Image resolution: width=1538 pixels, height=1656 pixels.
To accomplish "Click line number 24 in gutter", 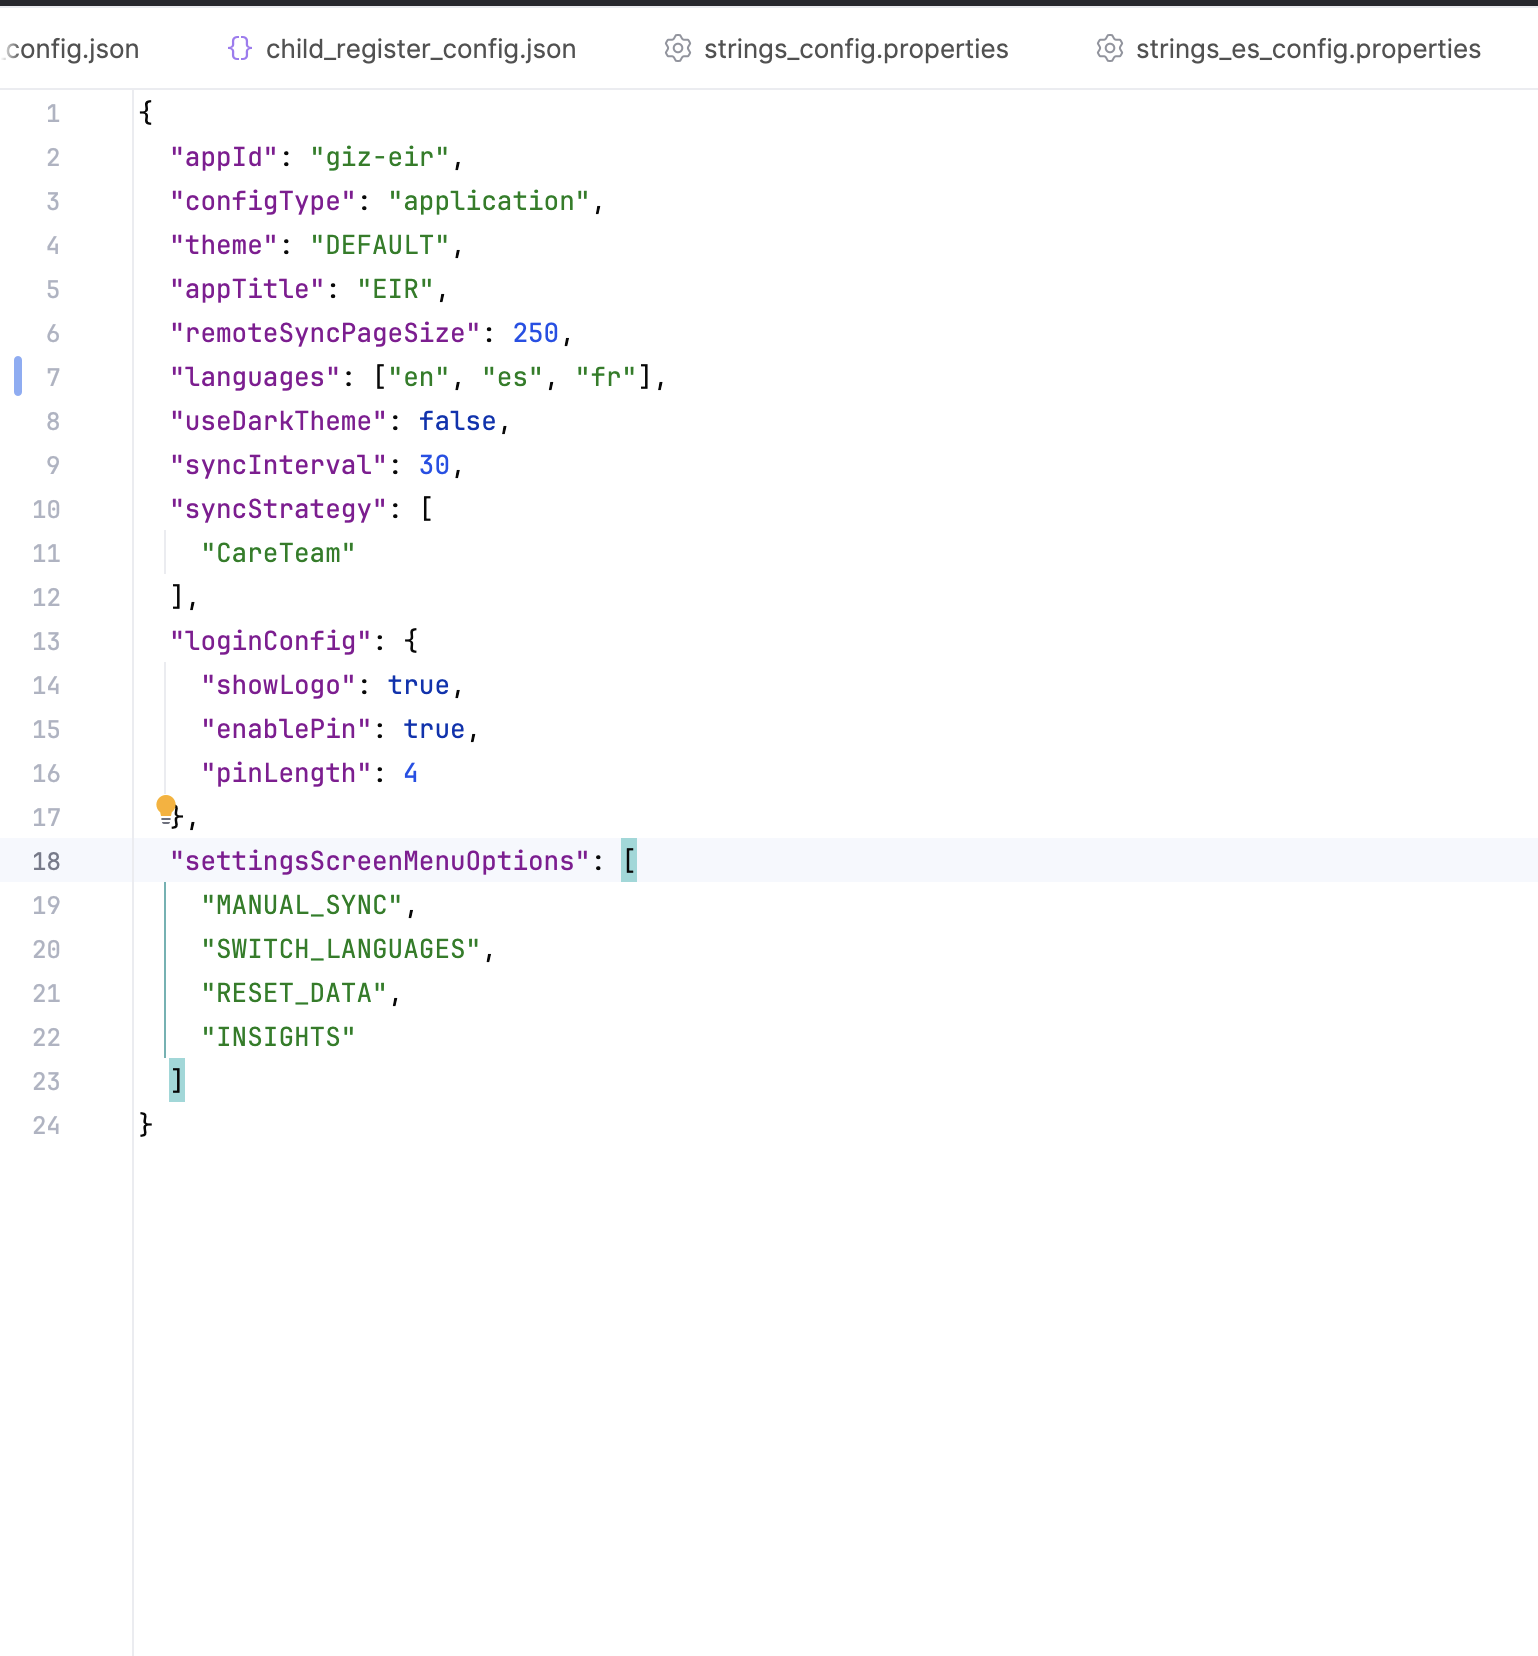I will pyautogui.click(x=46, y=1125).
